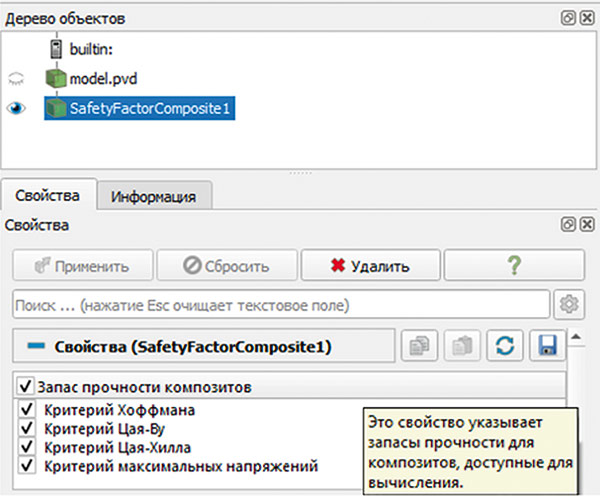This screenshot has height=496, width=600.
Task: Click the save properties floppy disk icon
Action: [547, 346]
